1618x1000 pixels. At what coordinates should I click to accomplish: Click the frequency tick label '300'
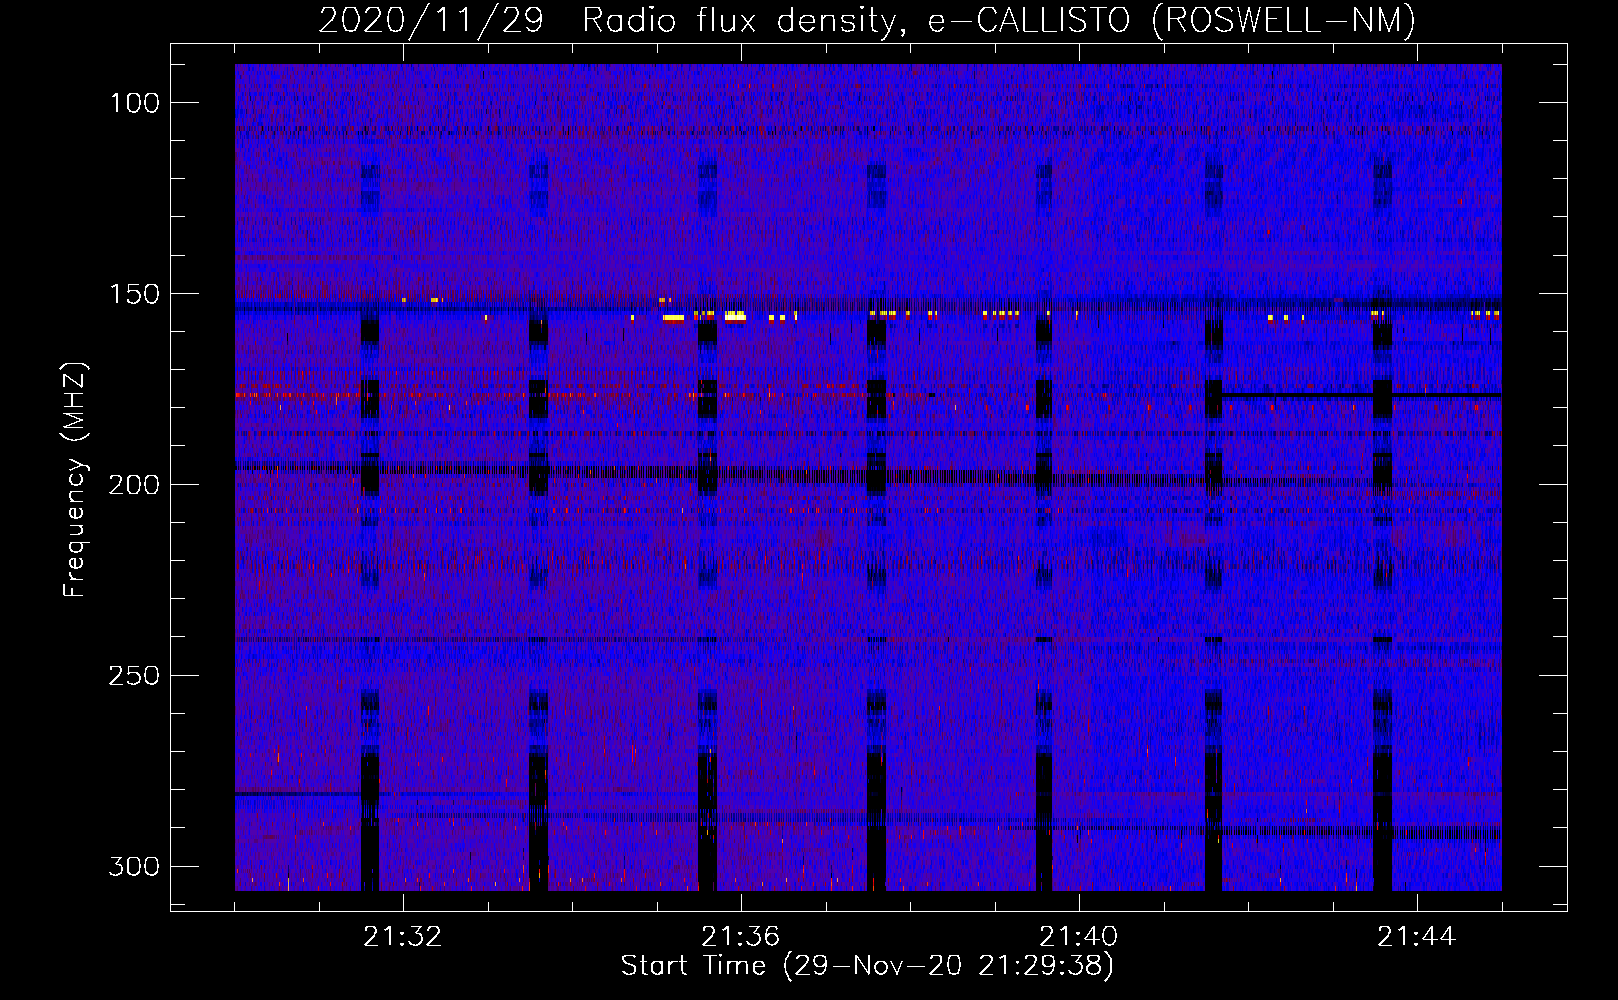134,866
